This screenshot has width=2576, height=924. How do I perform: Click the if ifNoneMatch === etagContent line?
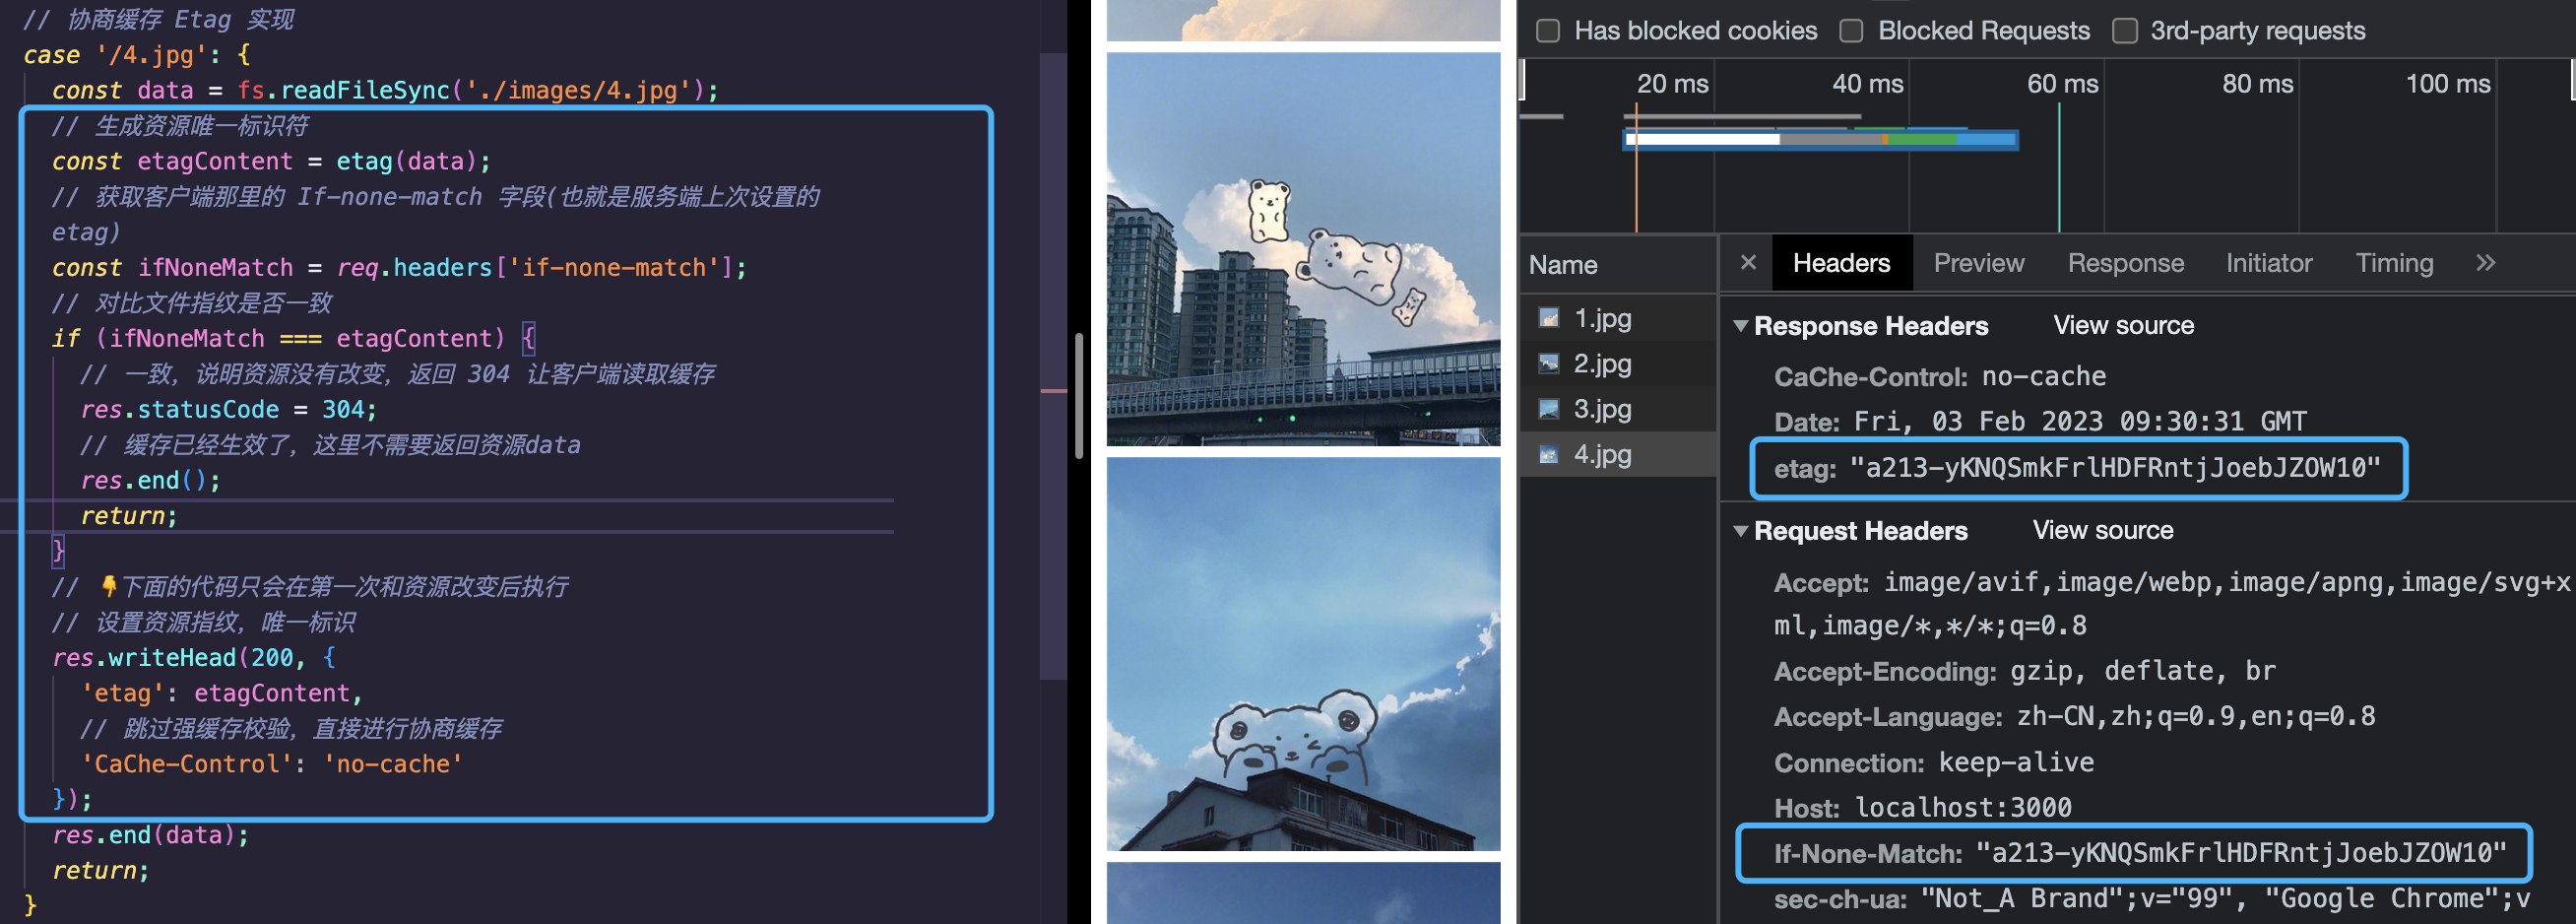294,338
